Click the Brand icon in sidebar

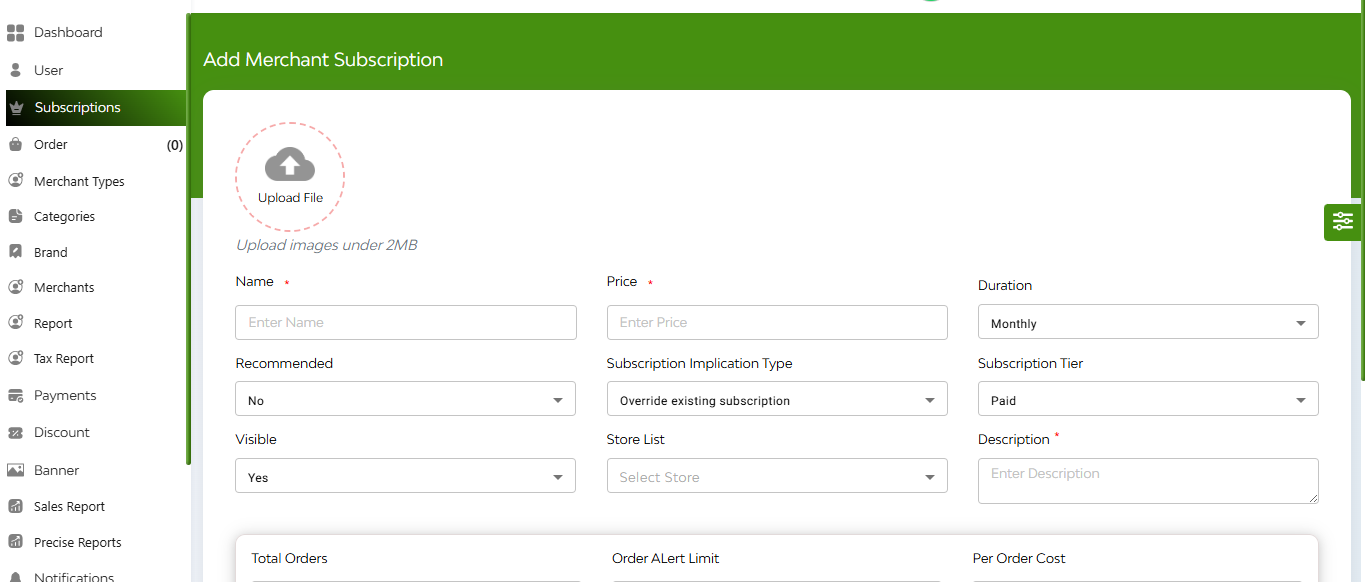pos(15,252)
